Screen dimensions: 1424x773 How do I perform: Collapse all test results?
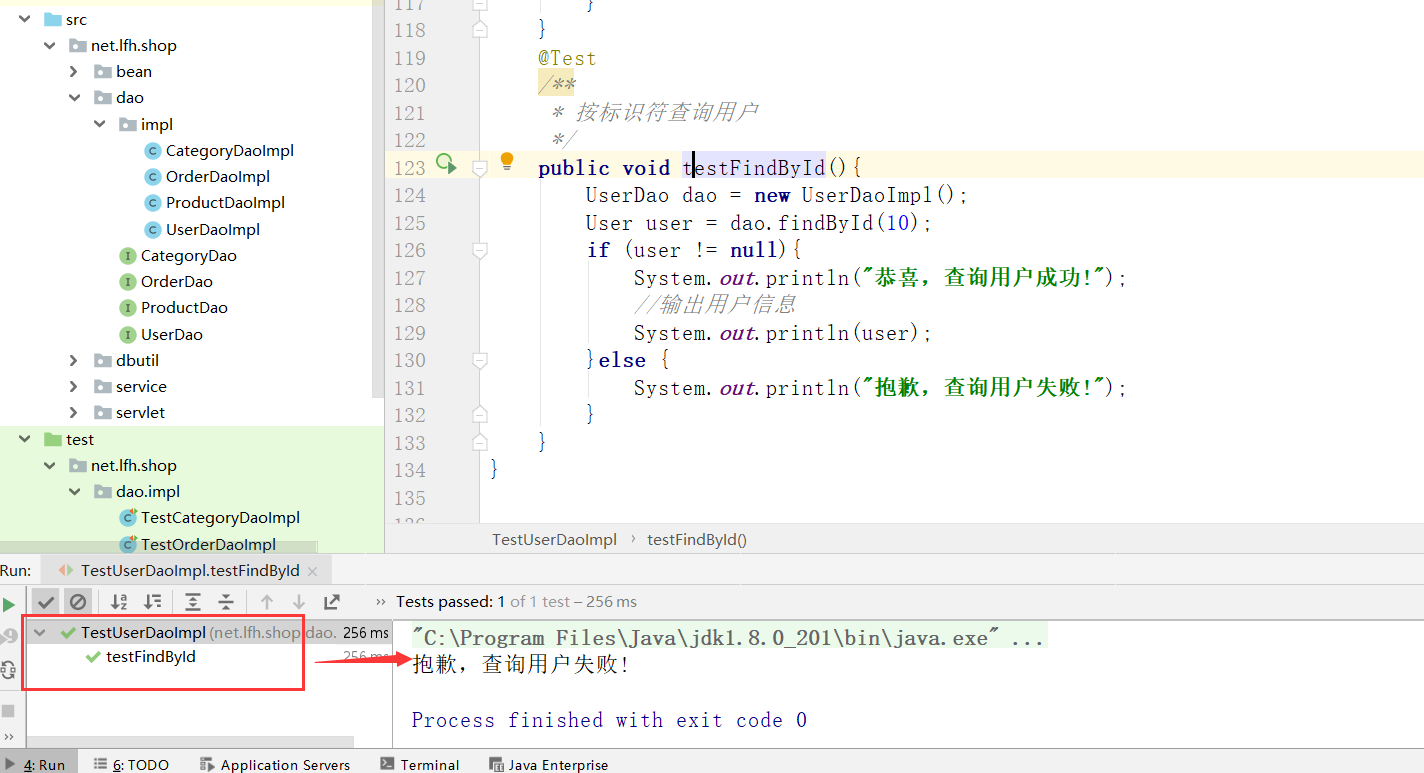(226, 602)
